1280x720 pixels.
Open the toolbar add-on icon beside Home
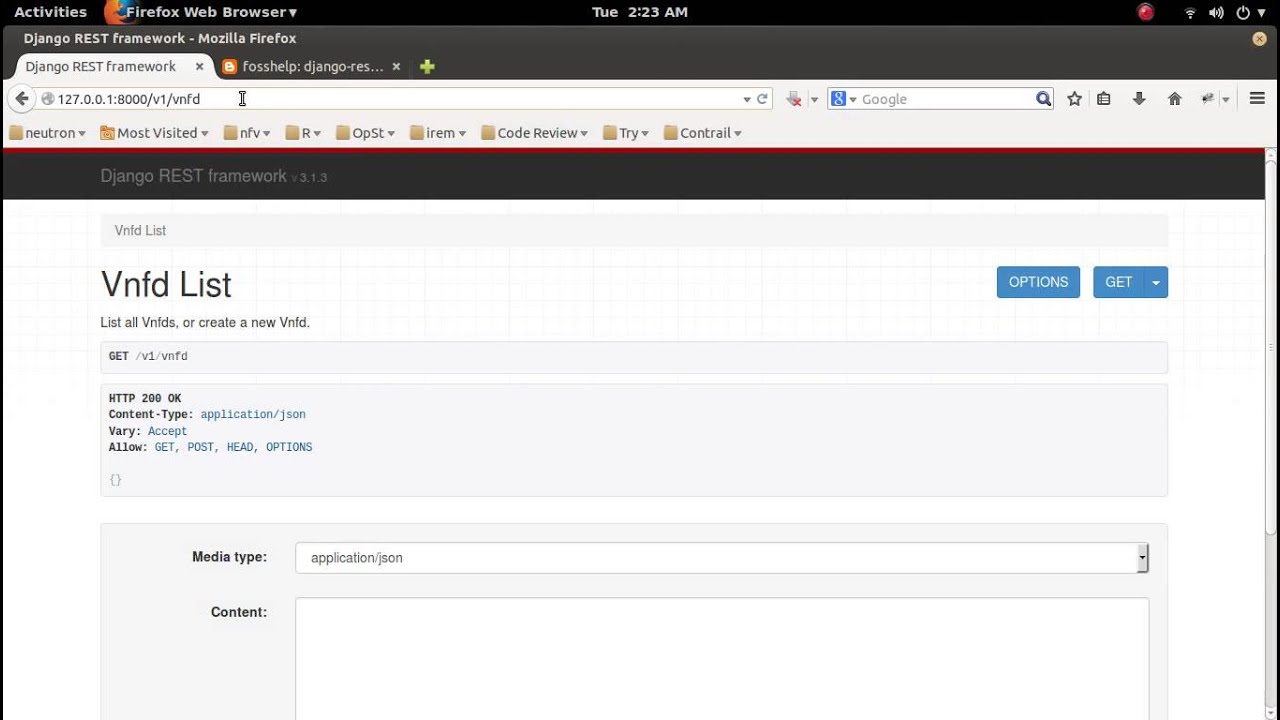[1208, 99]
